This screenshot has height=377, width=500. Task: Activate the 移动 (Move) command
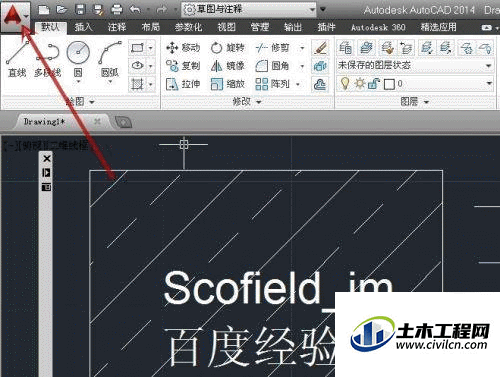(x=183, y=48)
